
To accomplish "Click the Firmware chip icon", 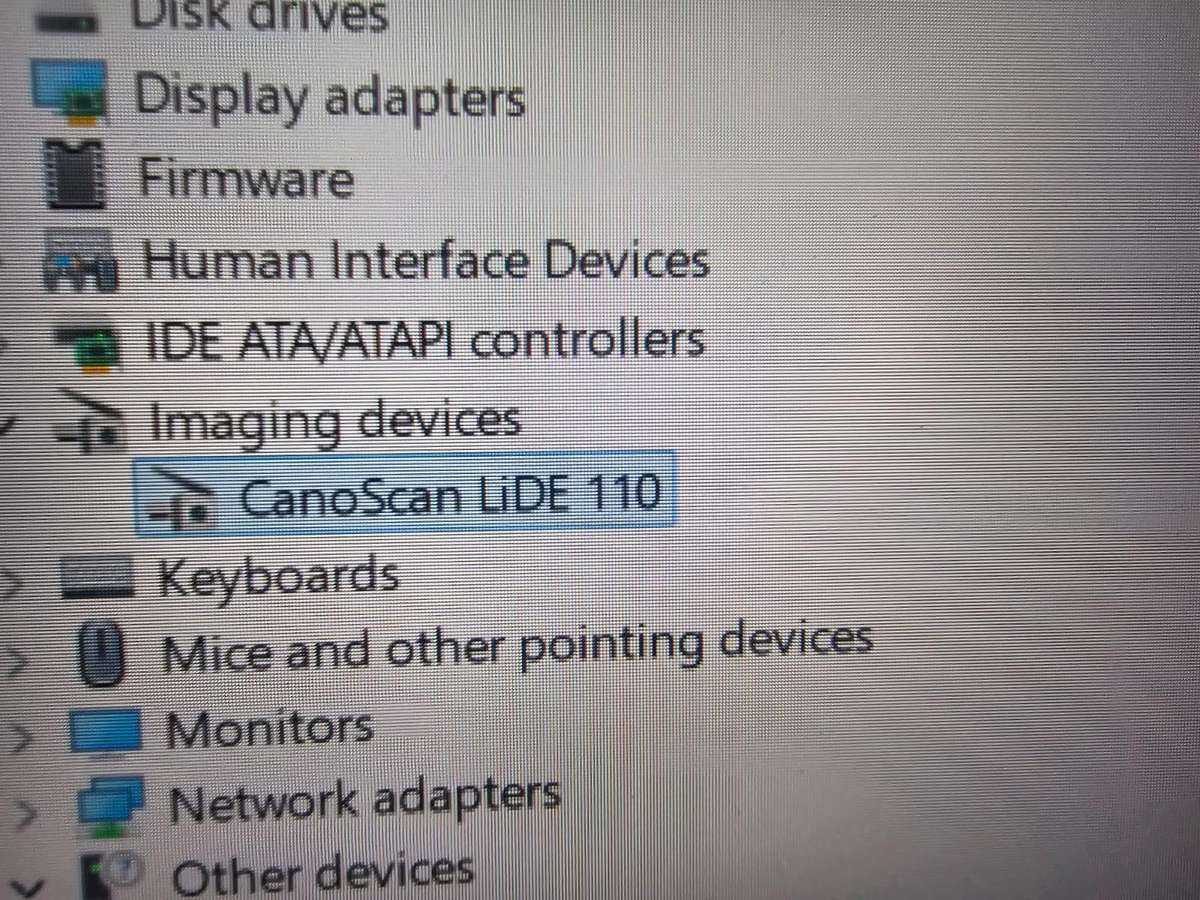I will tap(75, 175).
